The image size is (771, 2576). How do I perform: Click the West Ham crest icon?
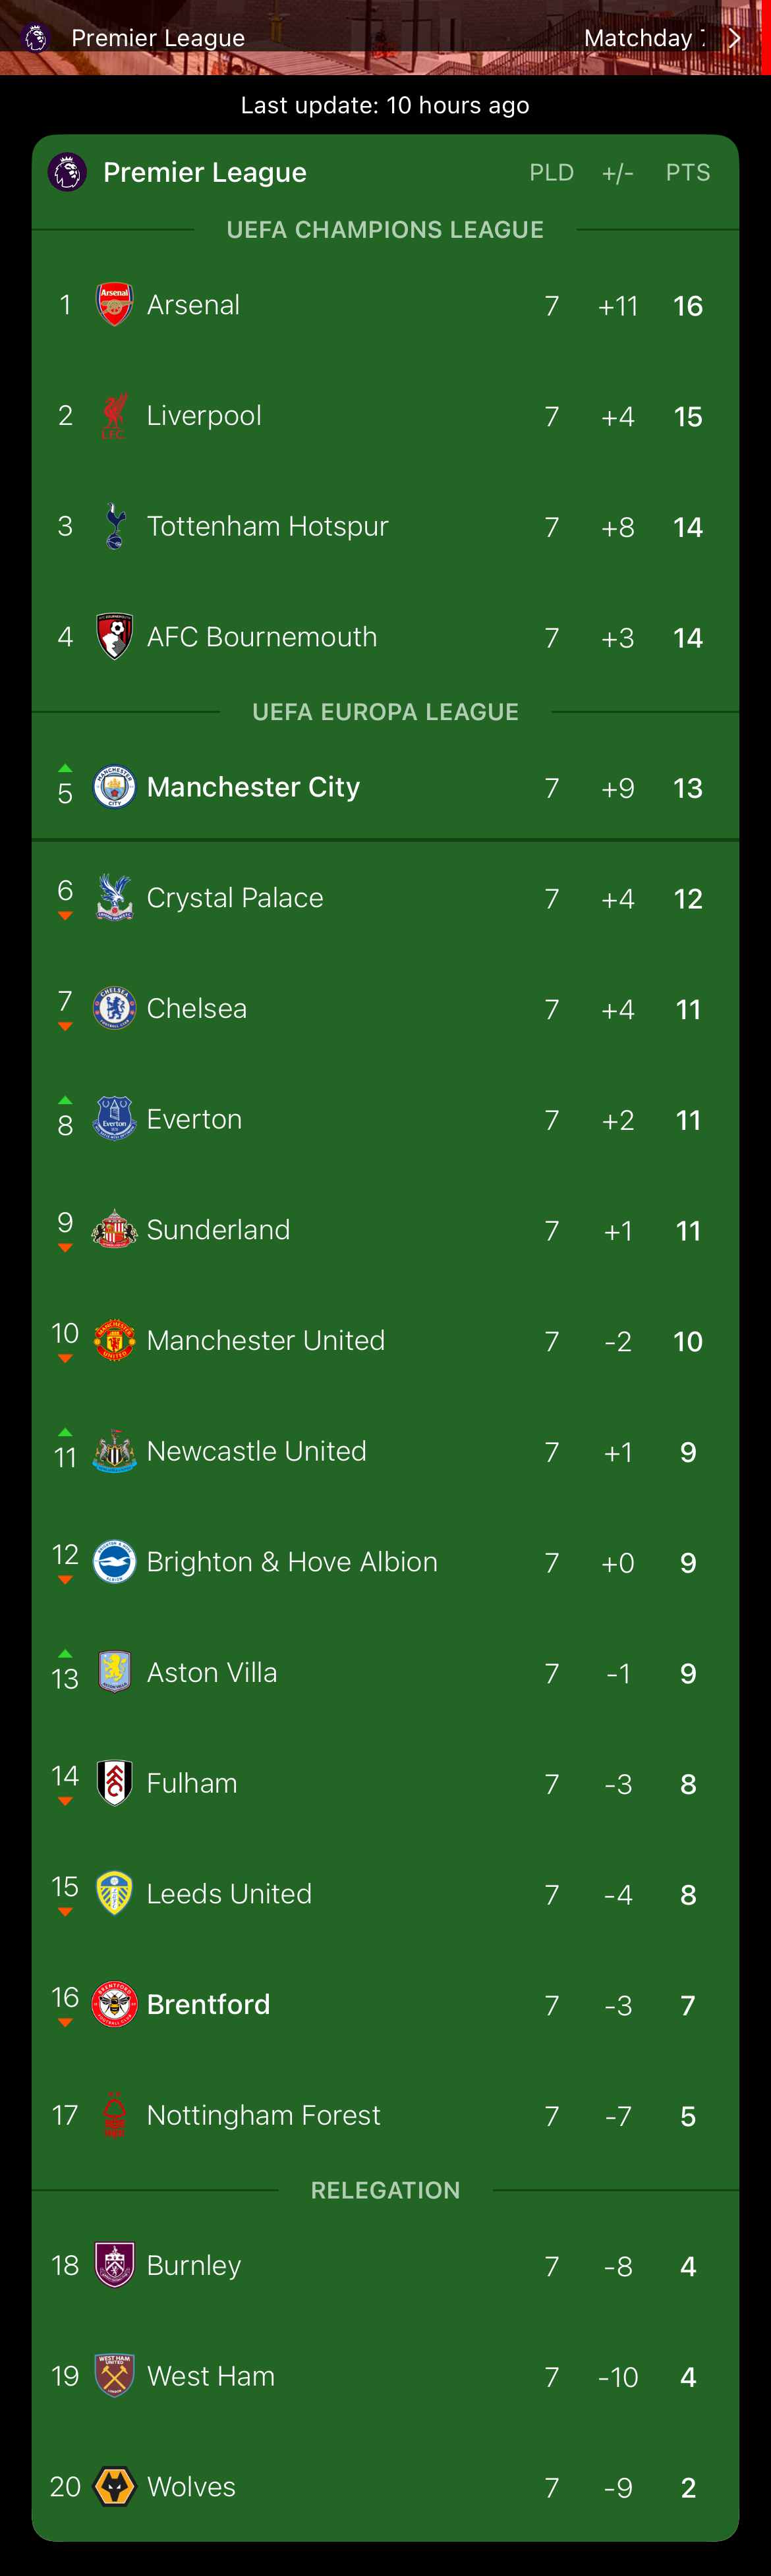114,2375
